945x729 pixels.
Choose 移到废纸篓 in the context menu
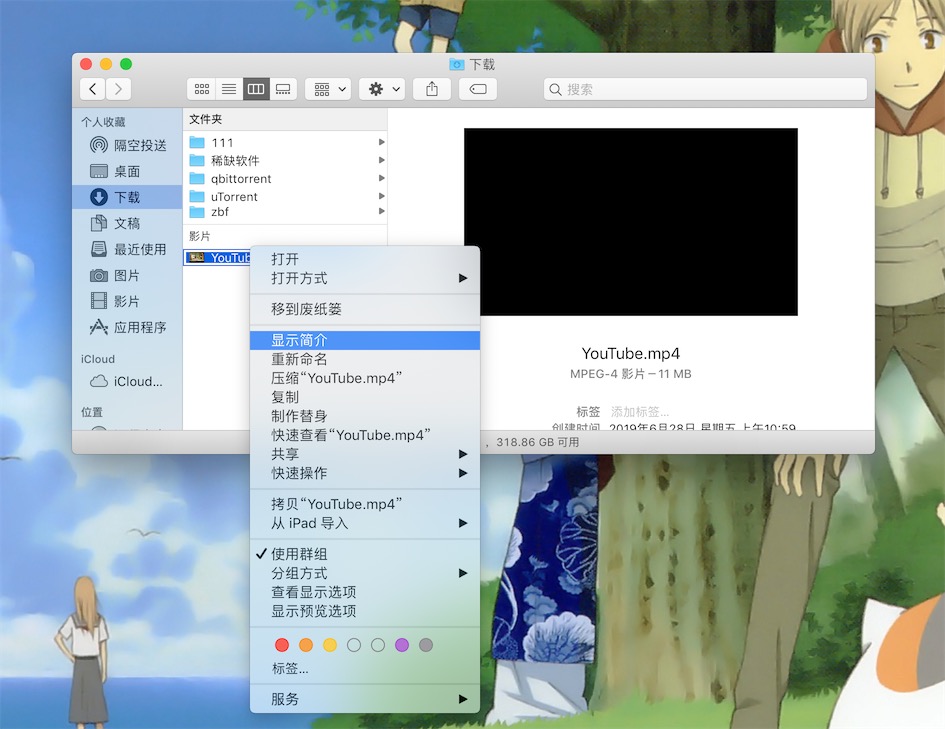(365, 309)
